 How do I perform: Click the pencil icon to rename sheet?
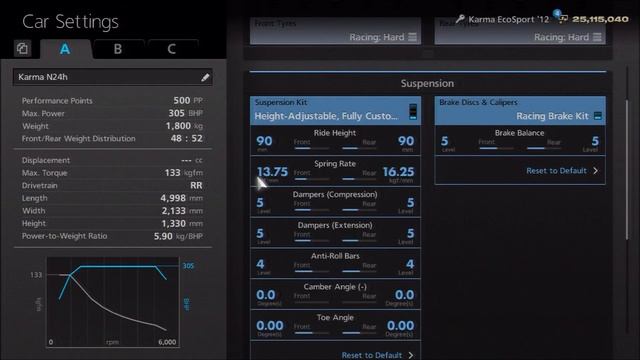click(x=205, y=77)
